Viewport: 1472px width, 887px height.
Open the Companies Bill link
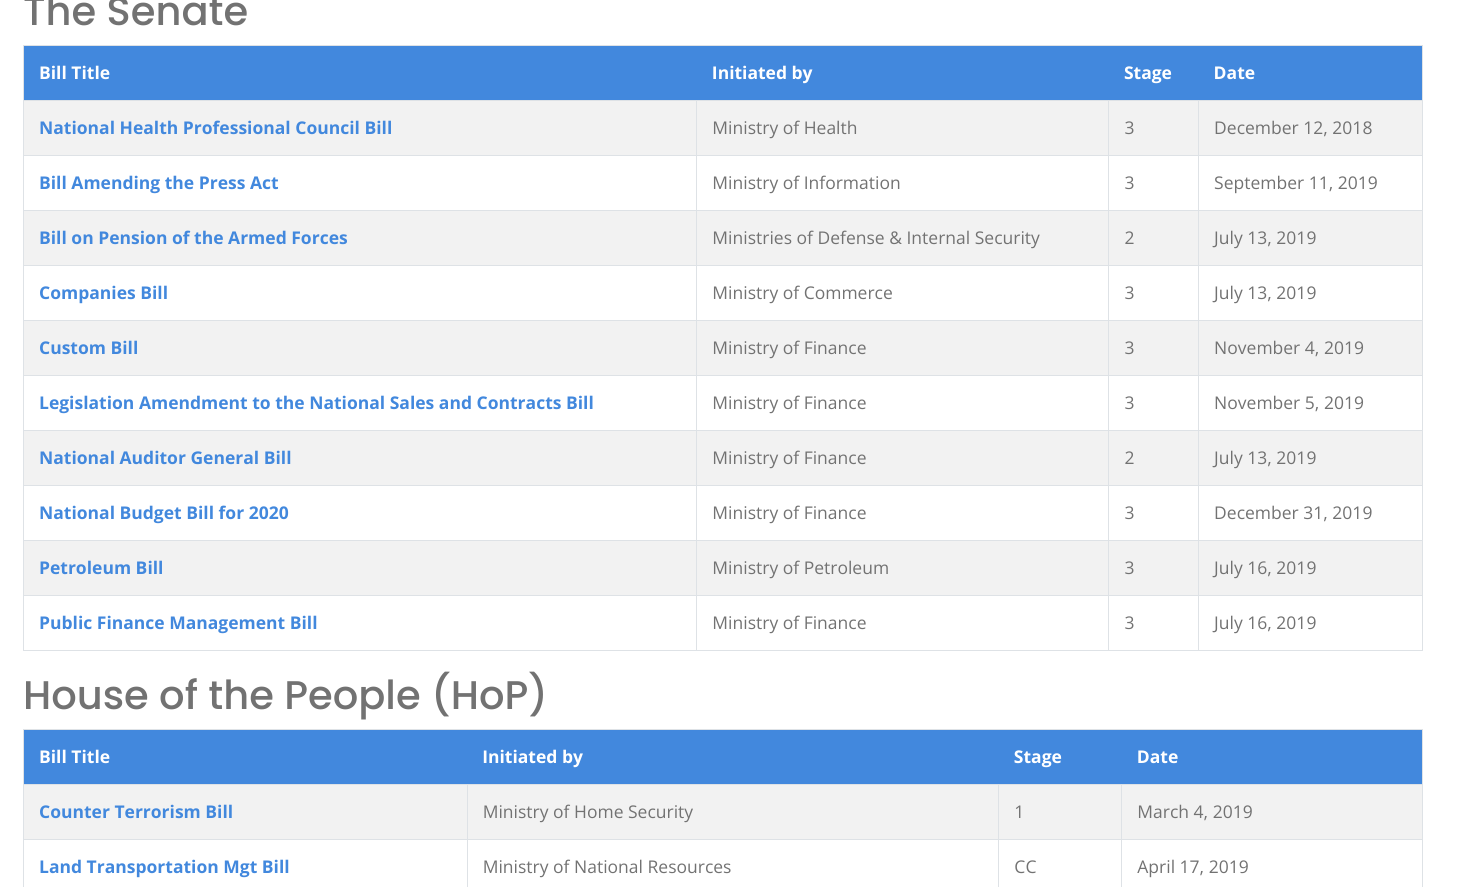coord(103,293)
